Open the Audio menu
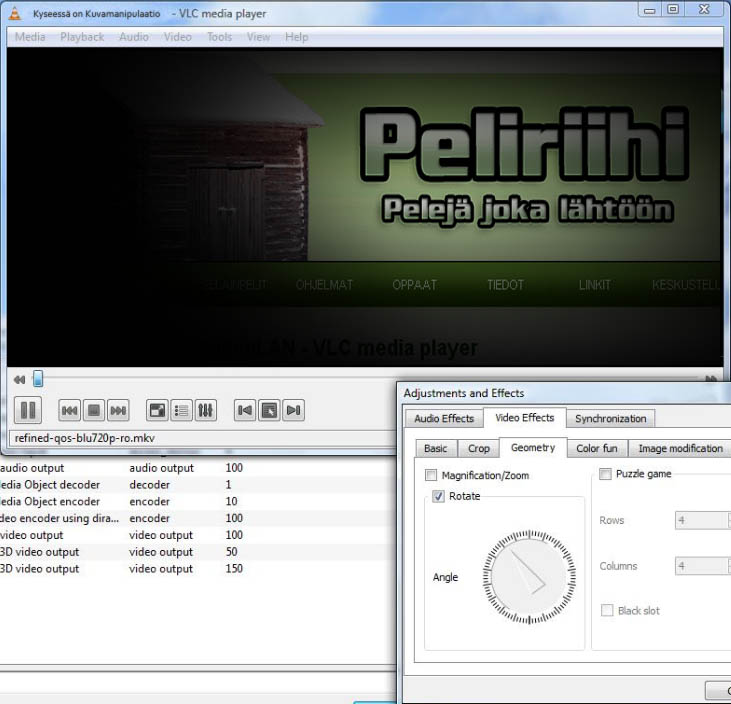The height and width of the screenshot is (704, 731). click(x=134, y=37)
